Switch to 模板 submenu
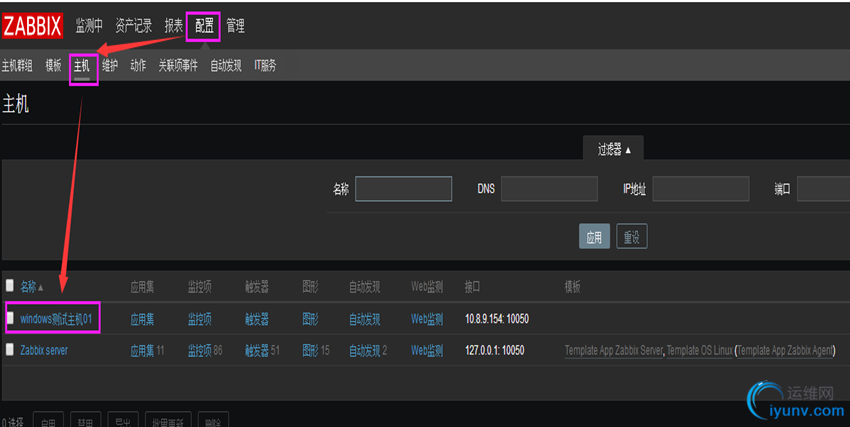Image resolution: width=850 pixels, height=427 pixels. [x=54, y=66]
